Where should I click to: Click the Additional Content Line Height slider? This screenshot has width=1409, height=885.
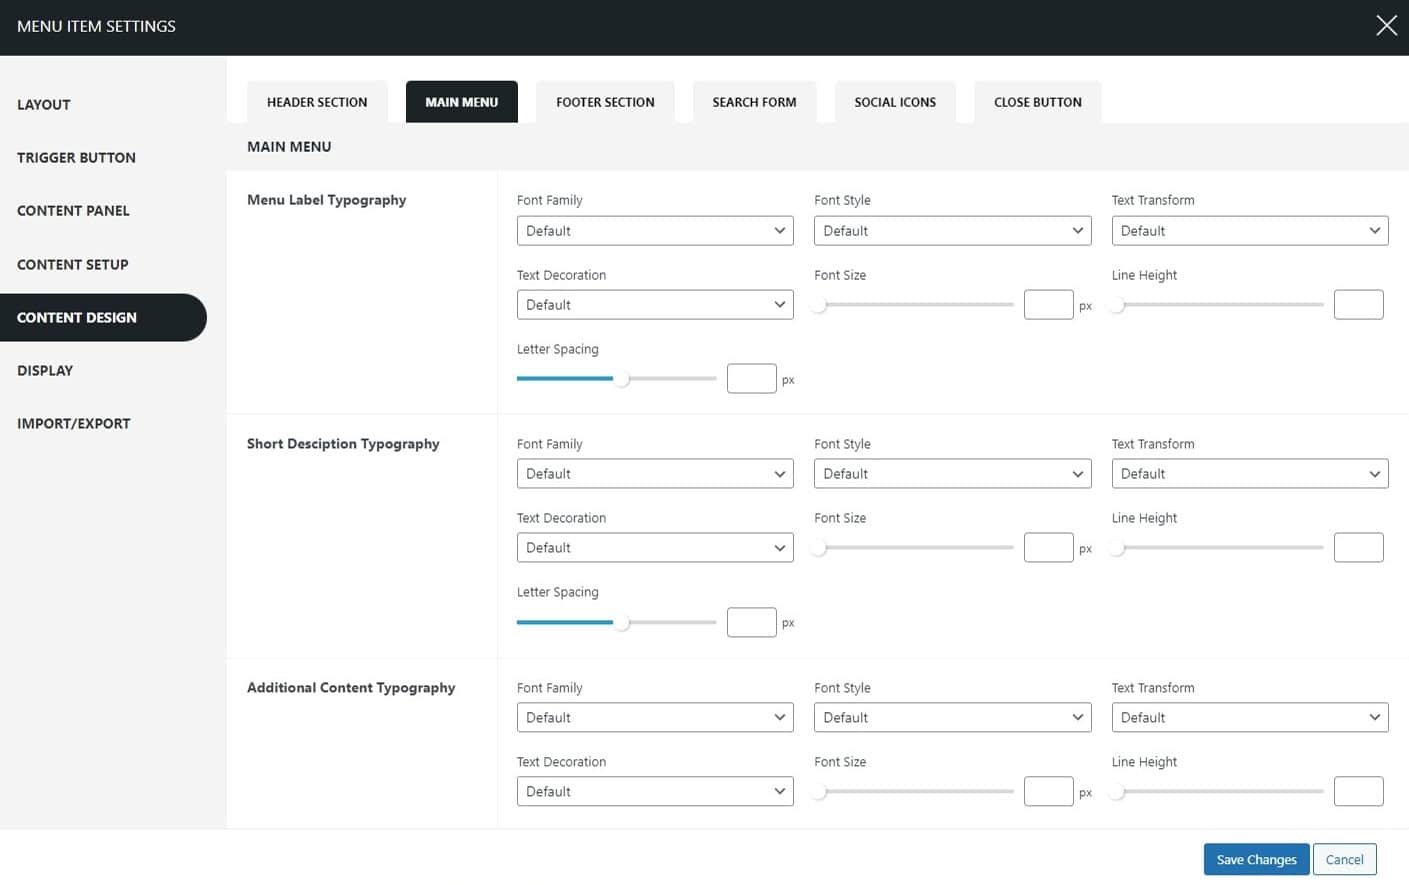tap(1218, 791)
